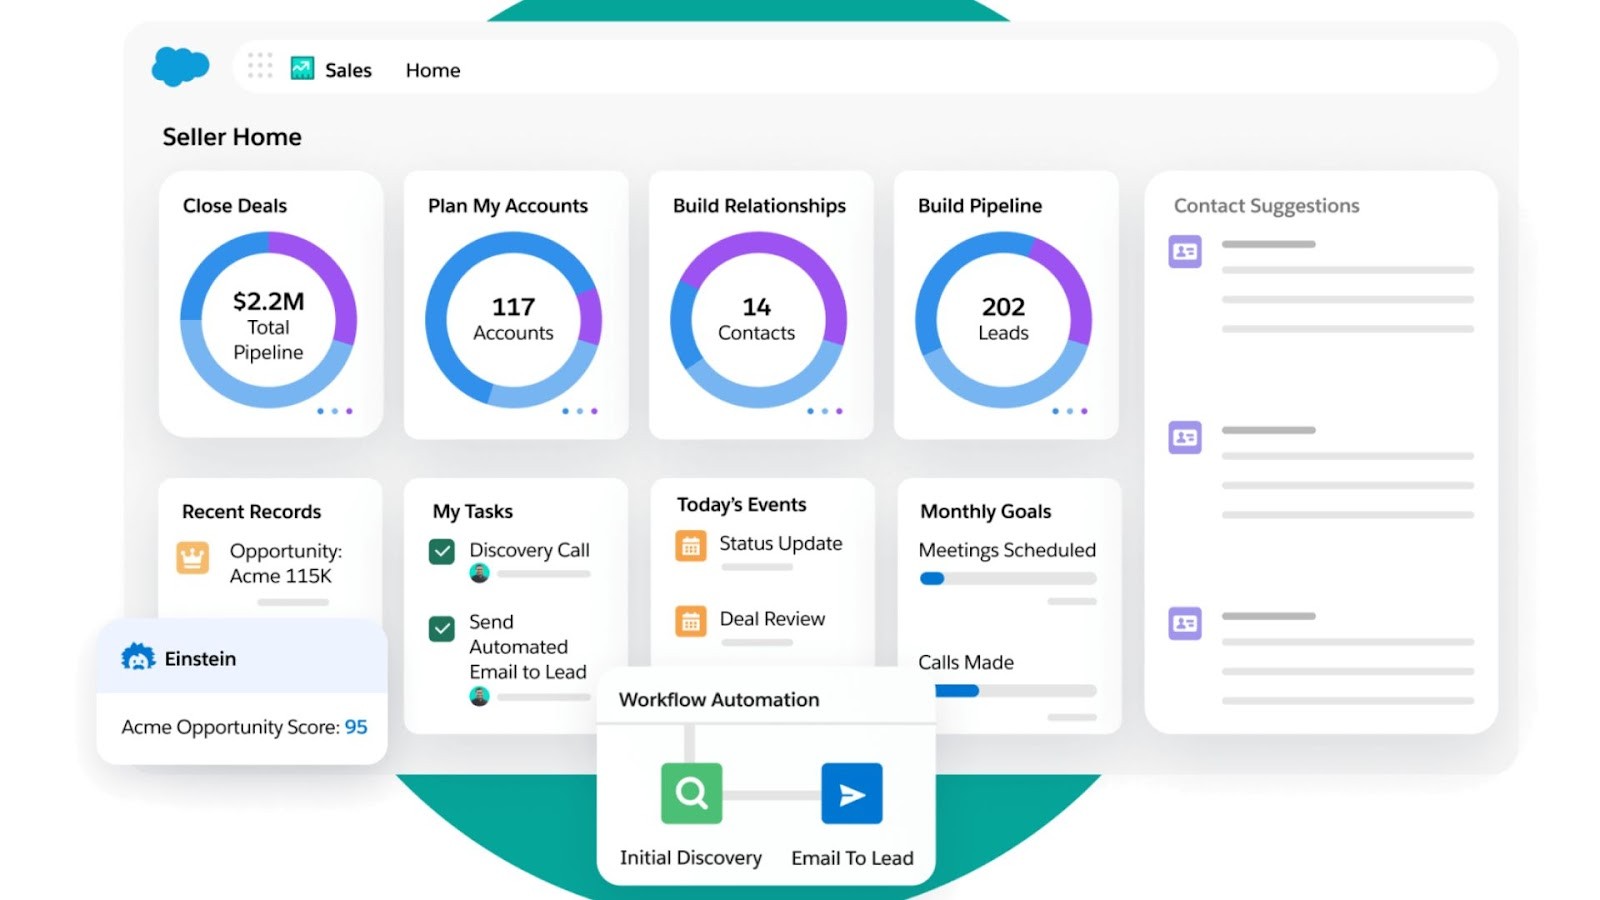Toggle the Send Automated Email to Lead checkbox
Image resolution: width=1600 pixels, height=900 pixels.
pos(440,629)
